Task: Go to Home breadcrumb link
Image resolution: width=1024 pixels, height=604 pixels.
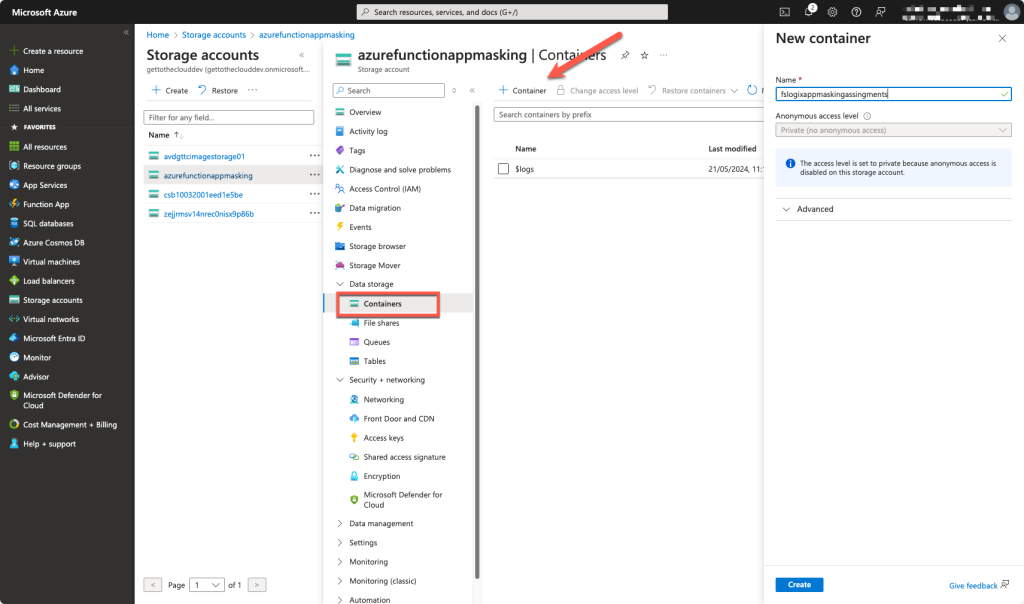Action: pos(157,35)
